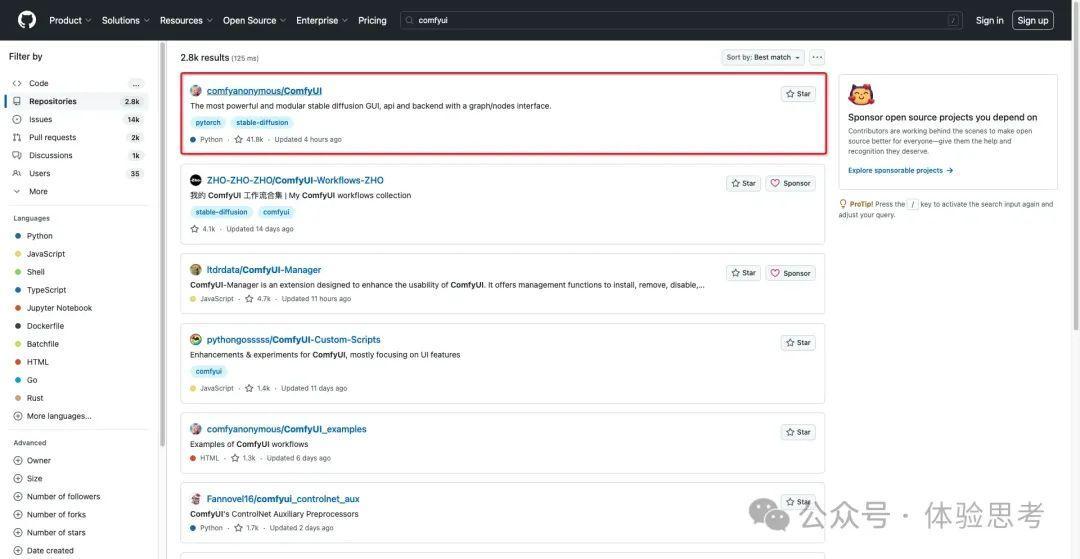The width and height of the screenshot is (1080, 559).
Task: Open pythongosssss/ComfyUI-Custom-Scripts repository
Action: pyautogui.click(x=293, y=339)
